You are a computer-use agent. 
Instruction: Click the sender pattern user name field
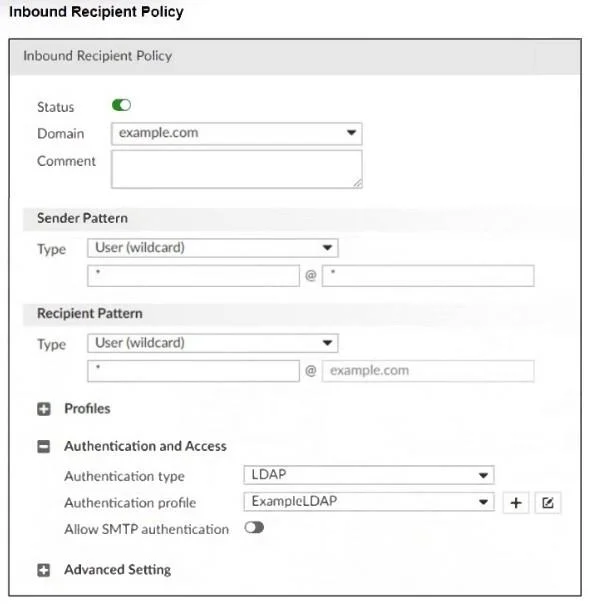tap(193, 276)
